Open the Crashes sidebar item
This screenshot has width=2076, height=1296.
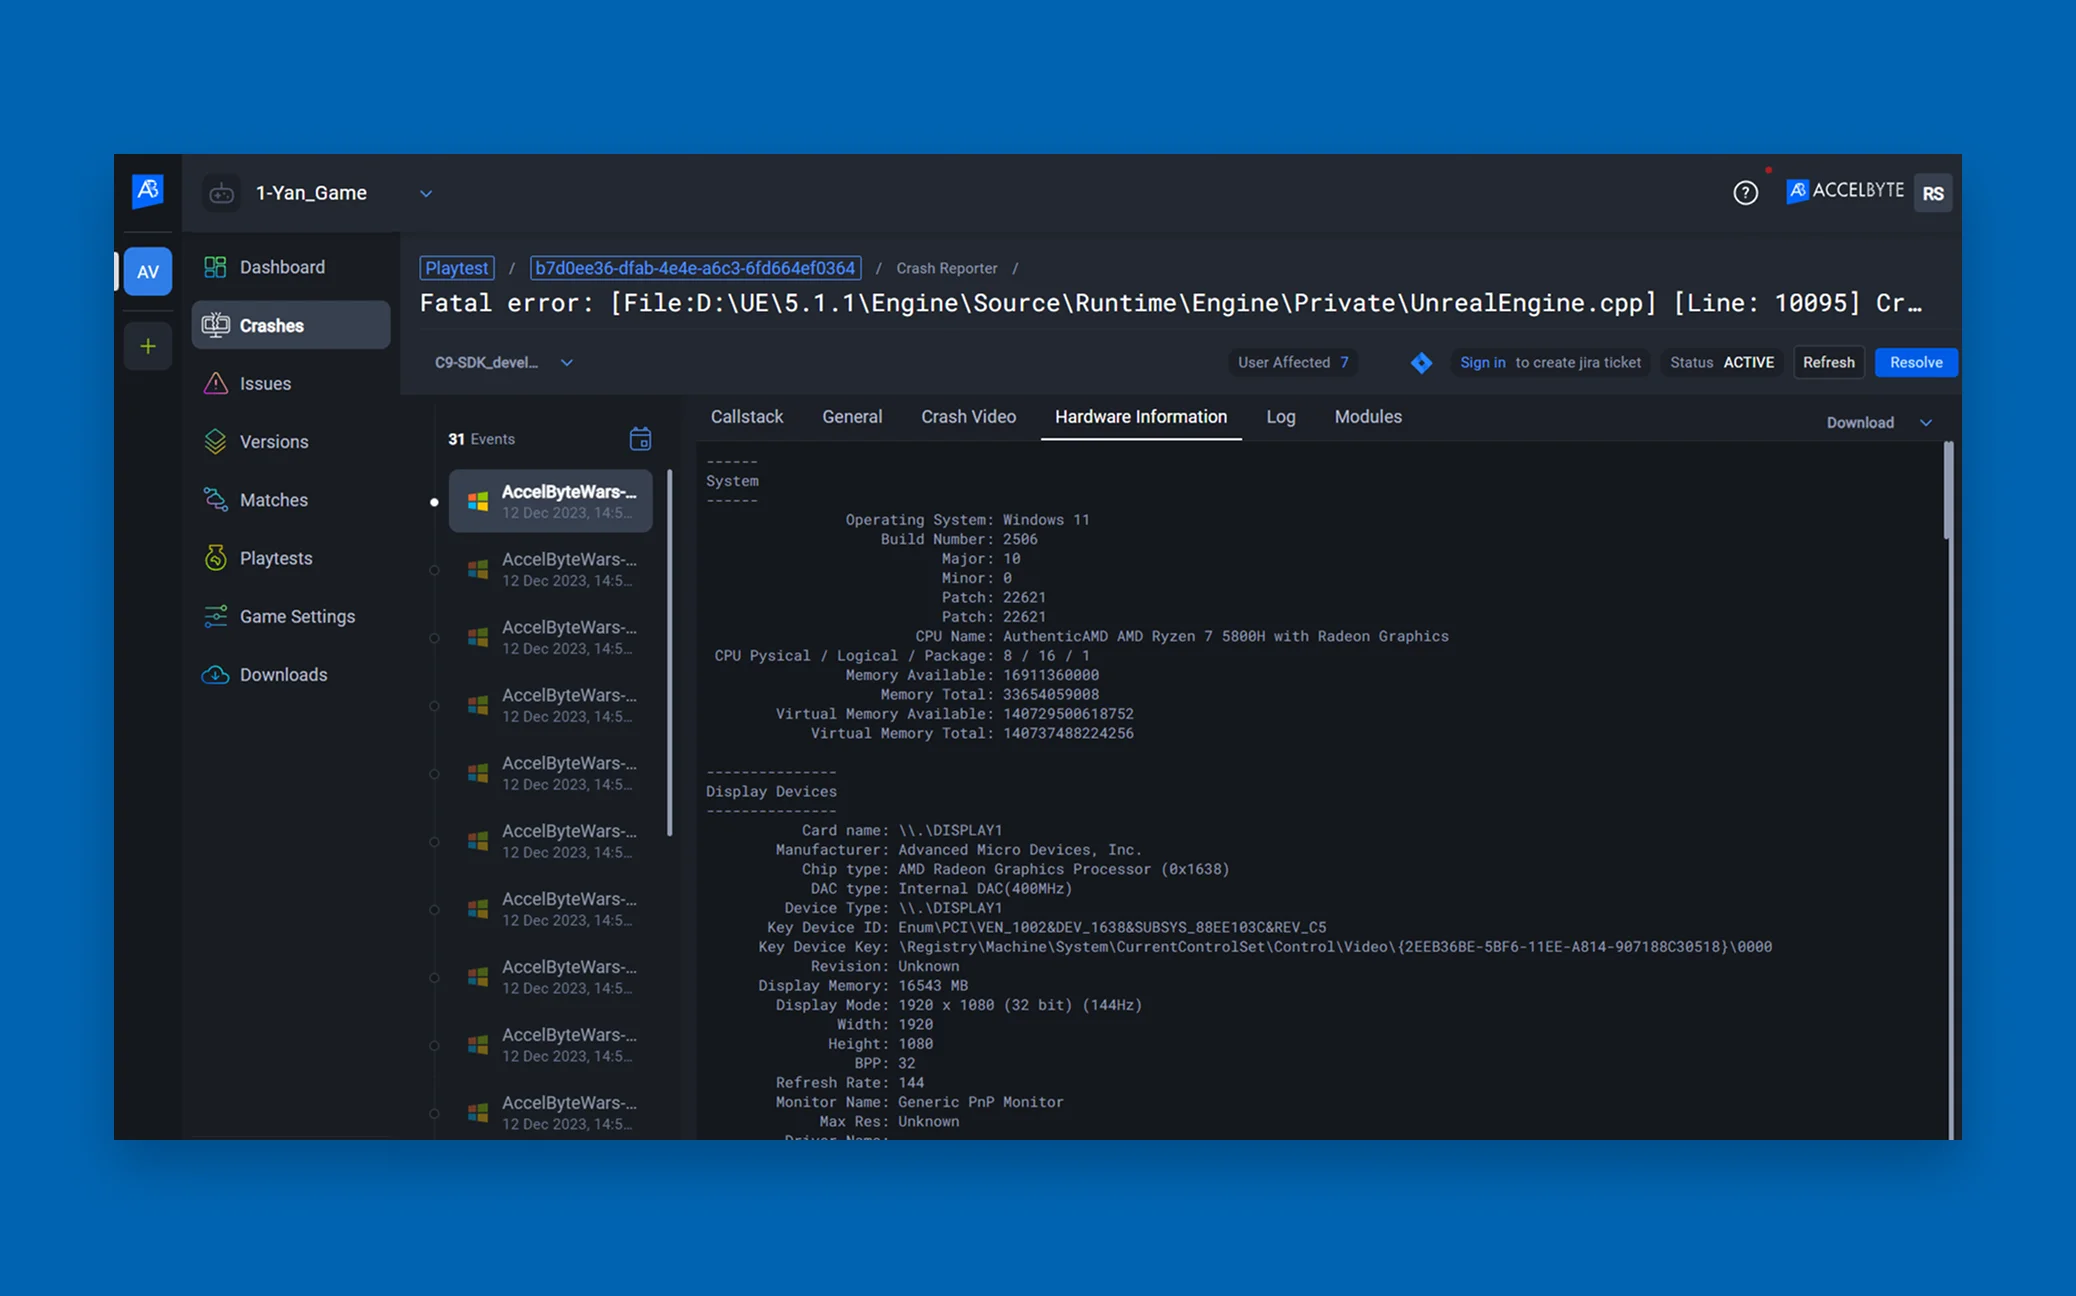[291, 325]
